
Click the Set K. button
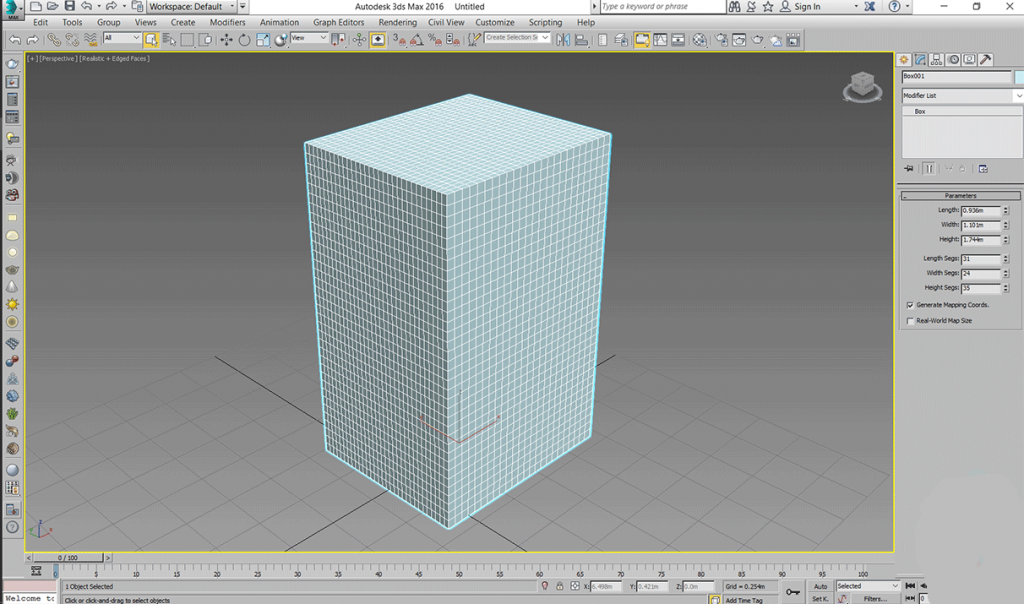(820, 599)
